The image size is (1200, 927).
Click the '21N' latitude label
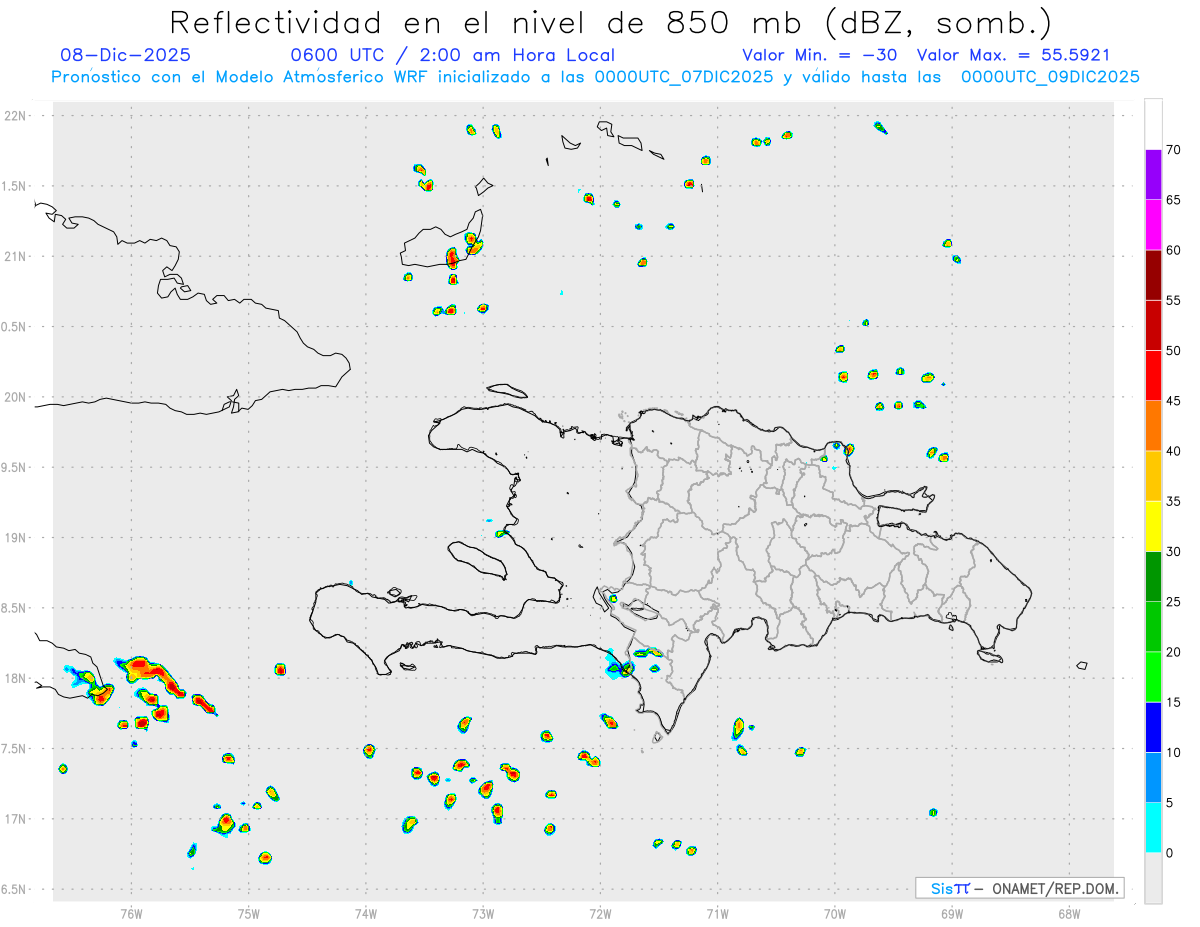17,256
